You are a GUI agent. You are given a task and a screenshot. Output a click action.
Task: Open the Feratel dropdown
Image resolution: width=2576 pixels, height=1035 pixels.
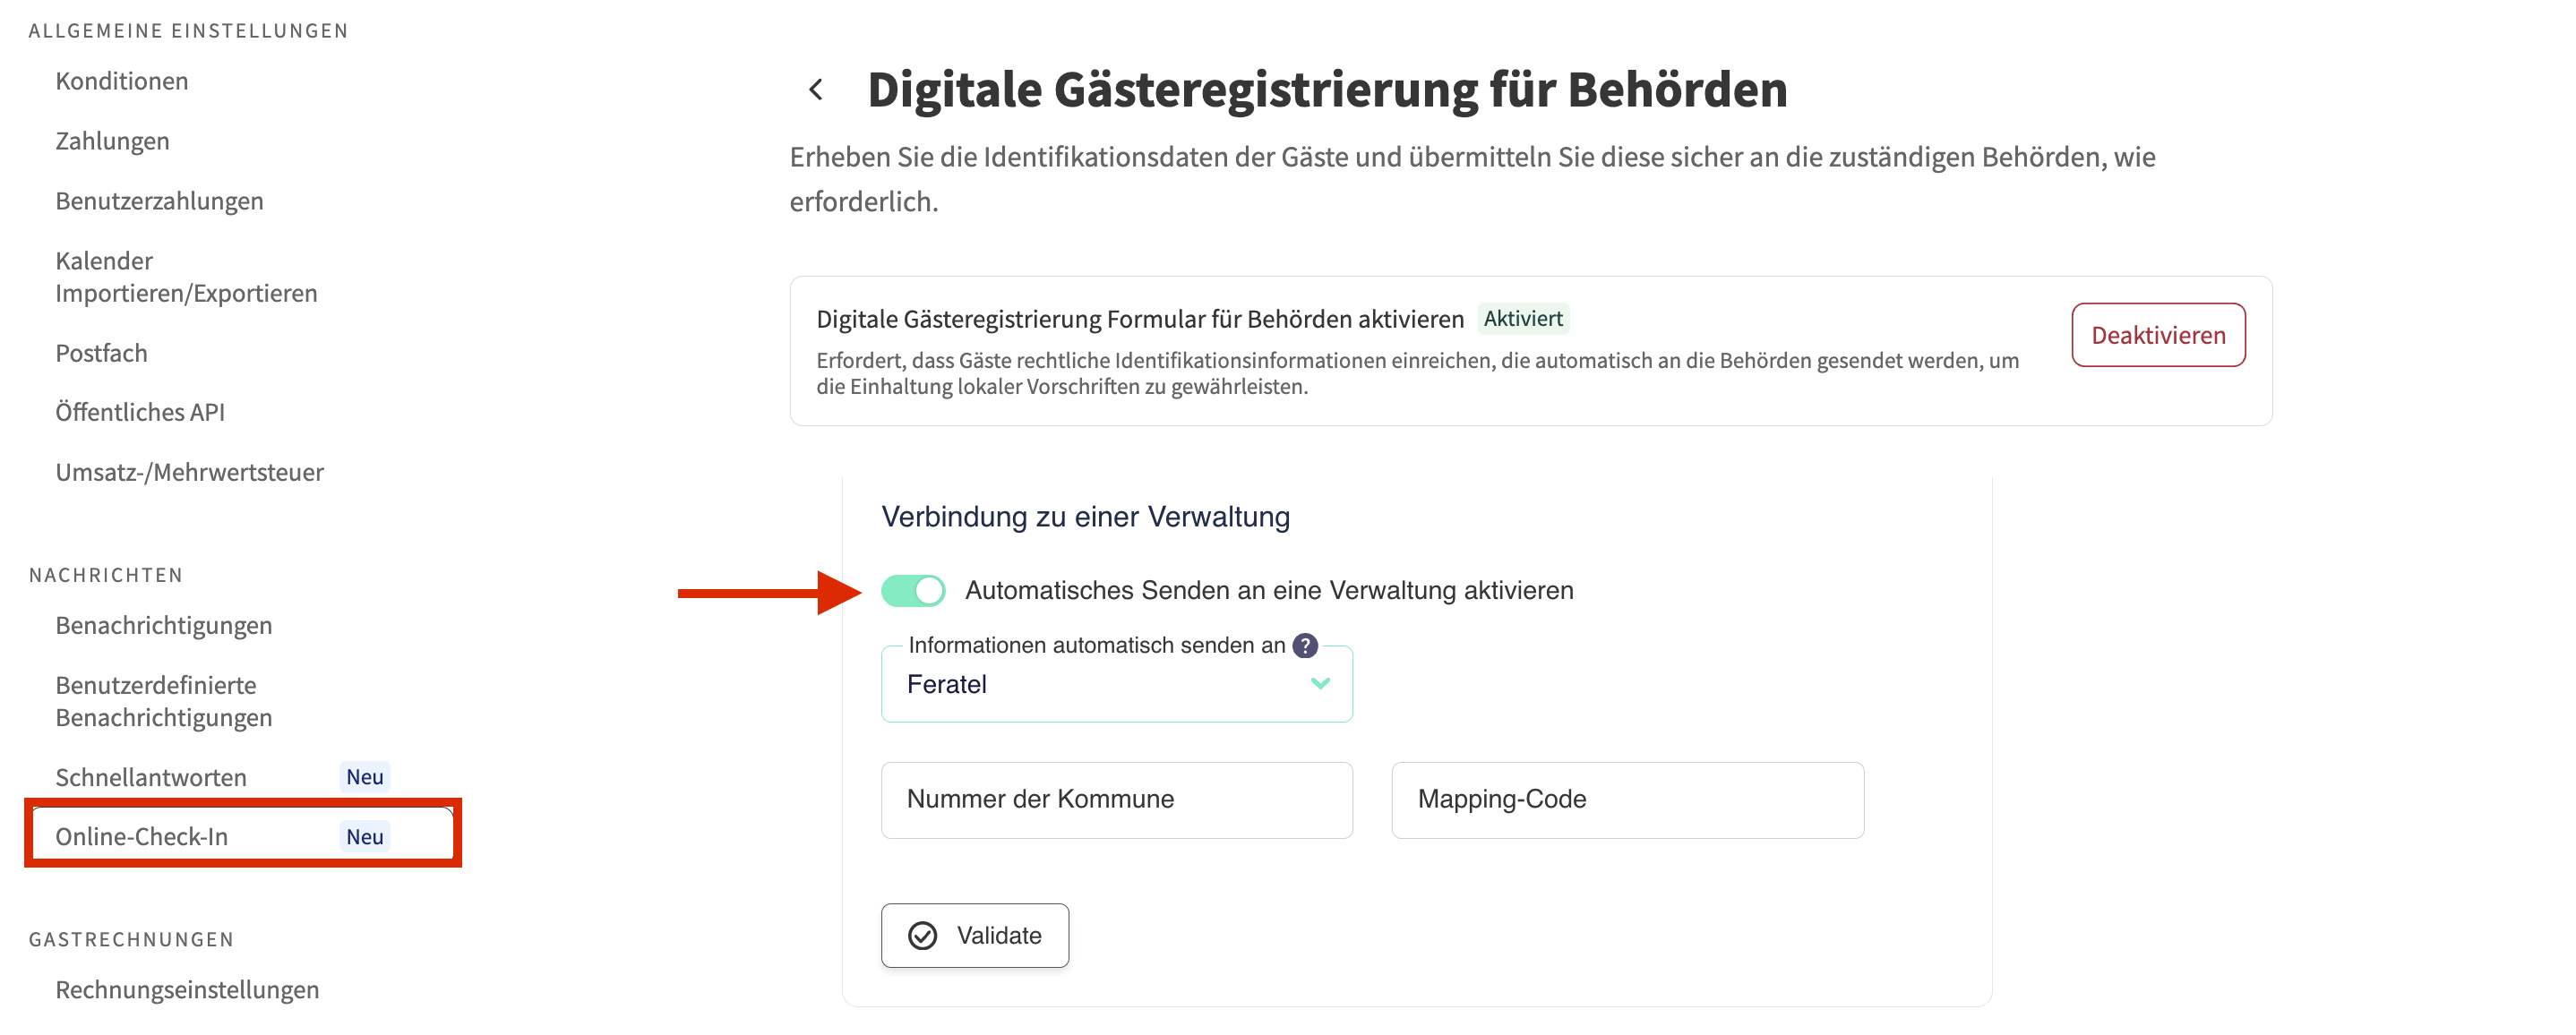[x=1115, y=685]
